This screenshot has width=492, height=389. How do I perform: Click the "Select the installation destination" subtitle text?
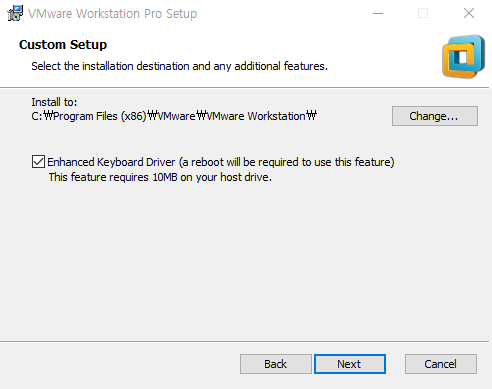point(179,66)
